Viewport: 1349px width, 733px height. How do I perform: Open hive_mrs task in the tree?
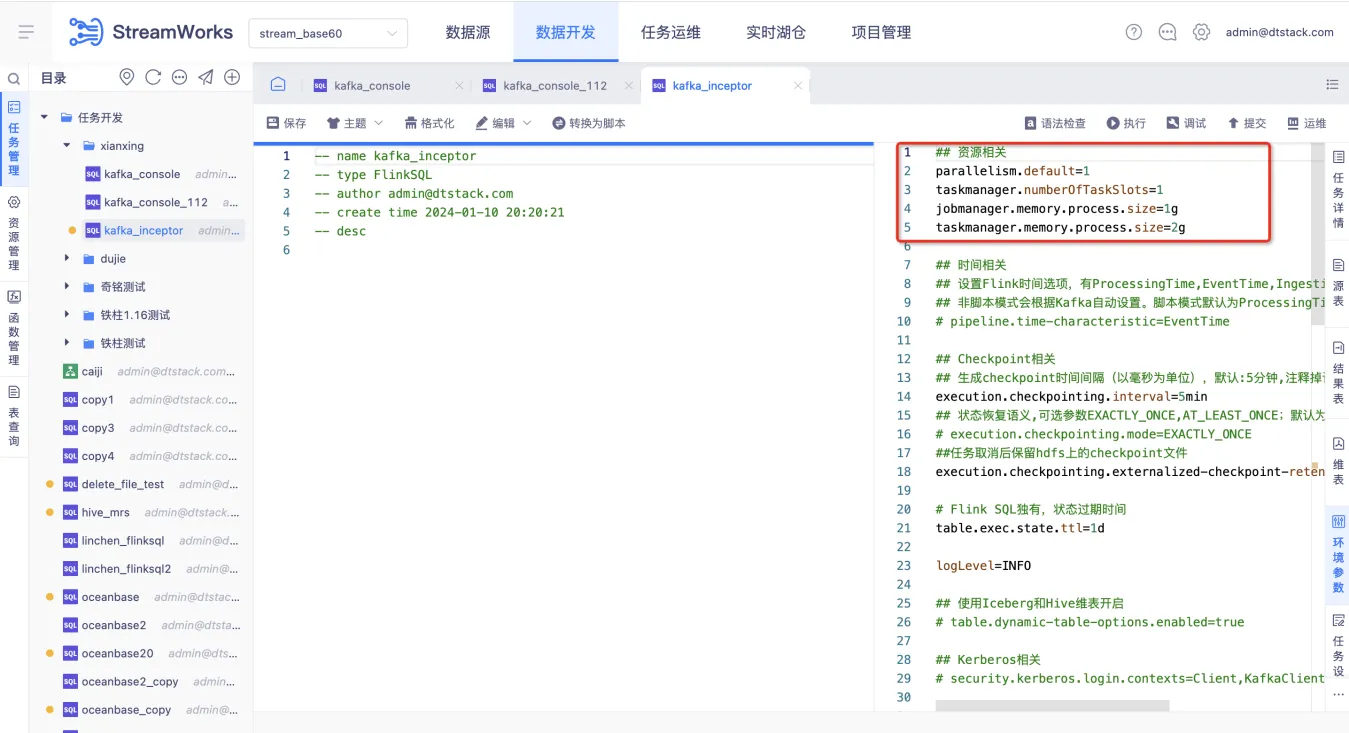[x=107, y=512]
